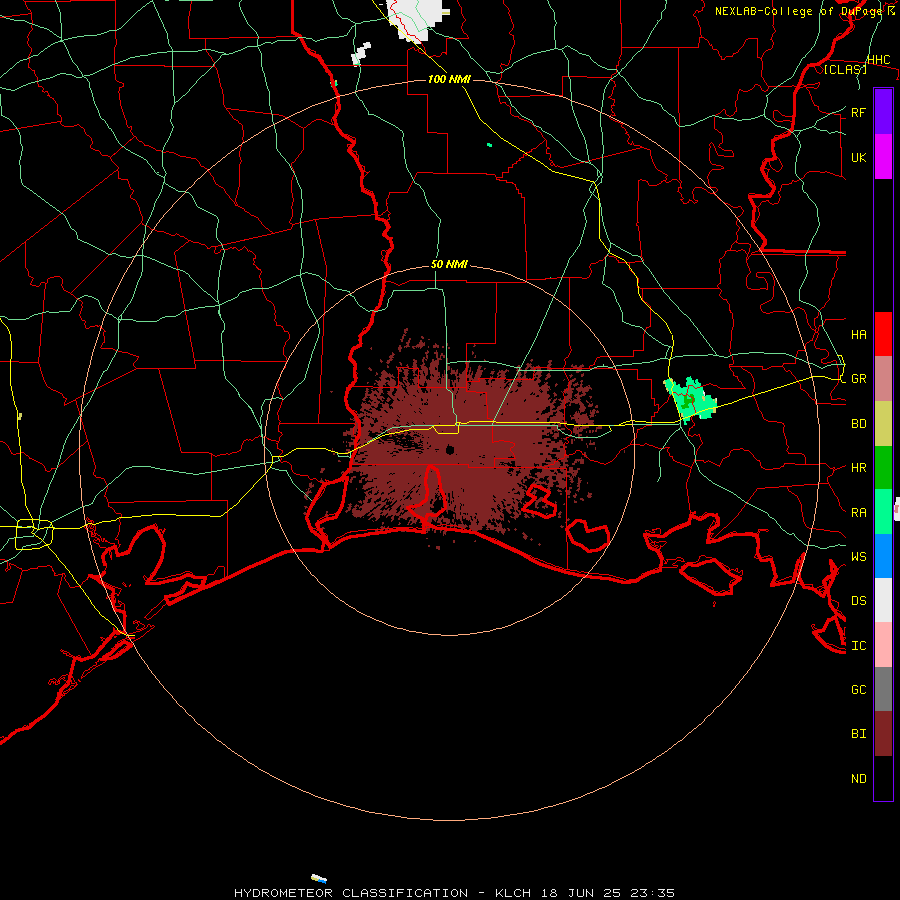Screen dimensions: 900x900
Task: Click the HR legend label
Action: [858, 468]
